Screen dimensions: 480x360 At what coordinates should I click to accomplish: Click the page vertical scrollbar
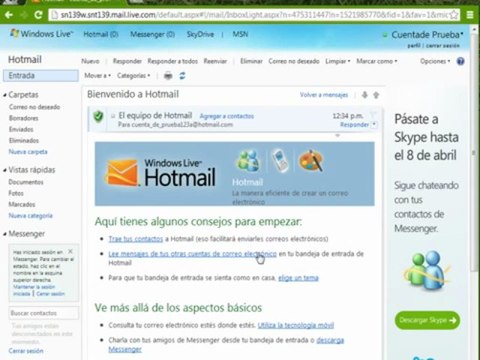coord(474,153)
